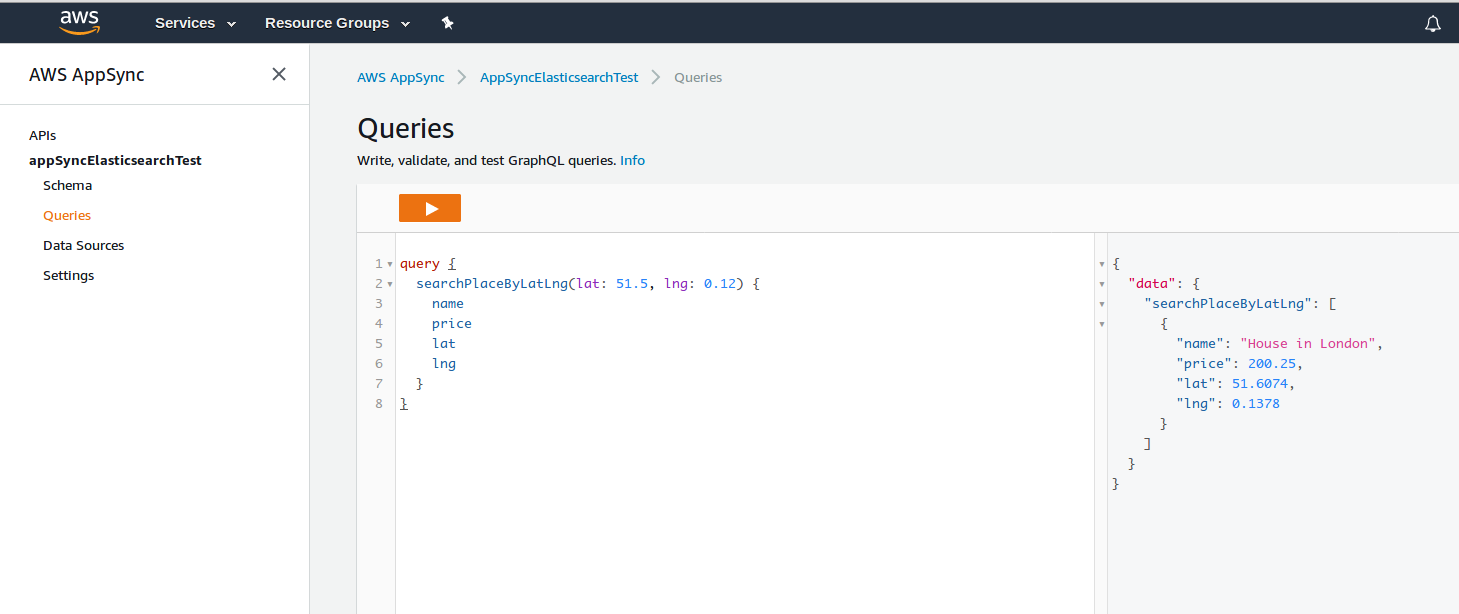The width and height of the screenshot is (1459, 614).
Task: Close the AWS AppSync side panel with the X
Action: [x=279, y=73]
